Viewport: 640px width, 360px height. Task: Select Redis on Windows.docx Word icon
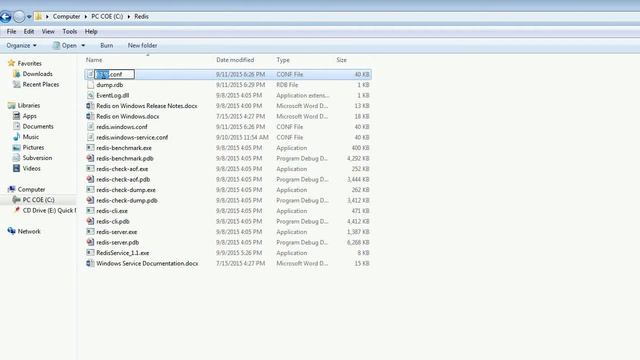coord(90,116)
